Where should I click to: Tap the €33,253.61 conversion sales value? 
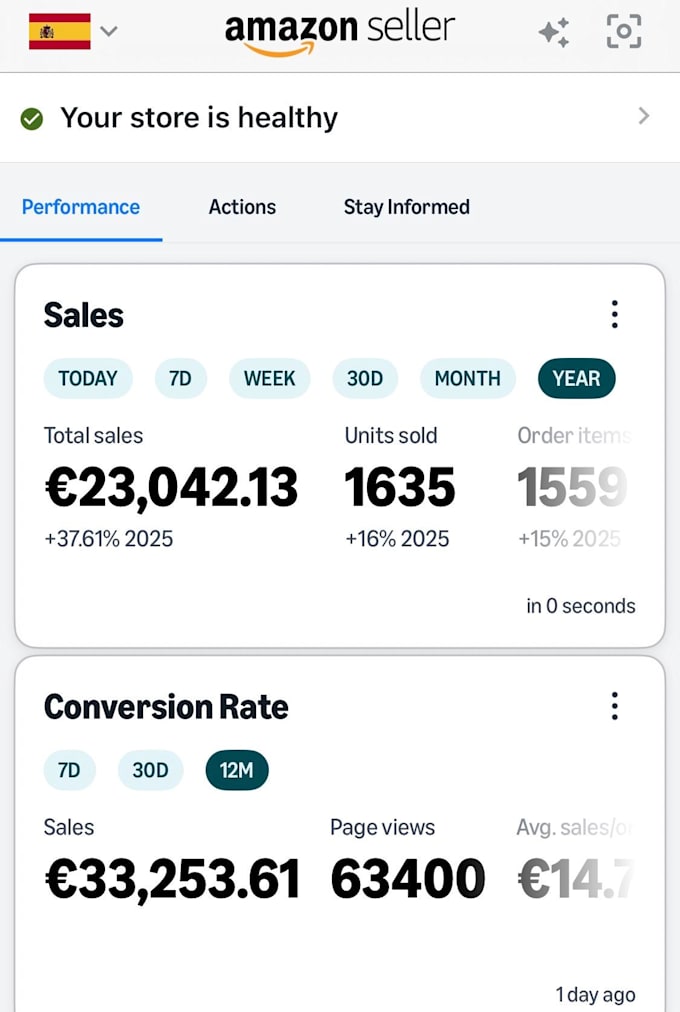172,879
